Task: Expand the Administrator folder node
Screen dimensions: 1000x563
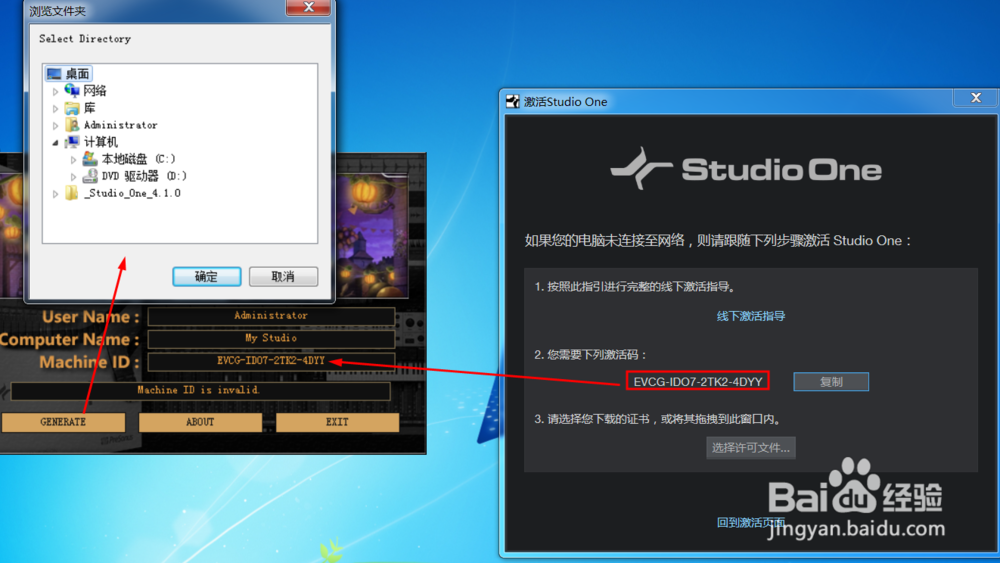Action: pyautogui.click(x=55, y=126)
